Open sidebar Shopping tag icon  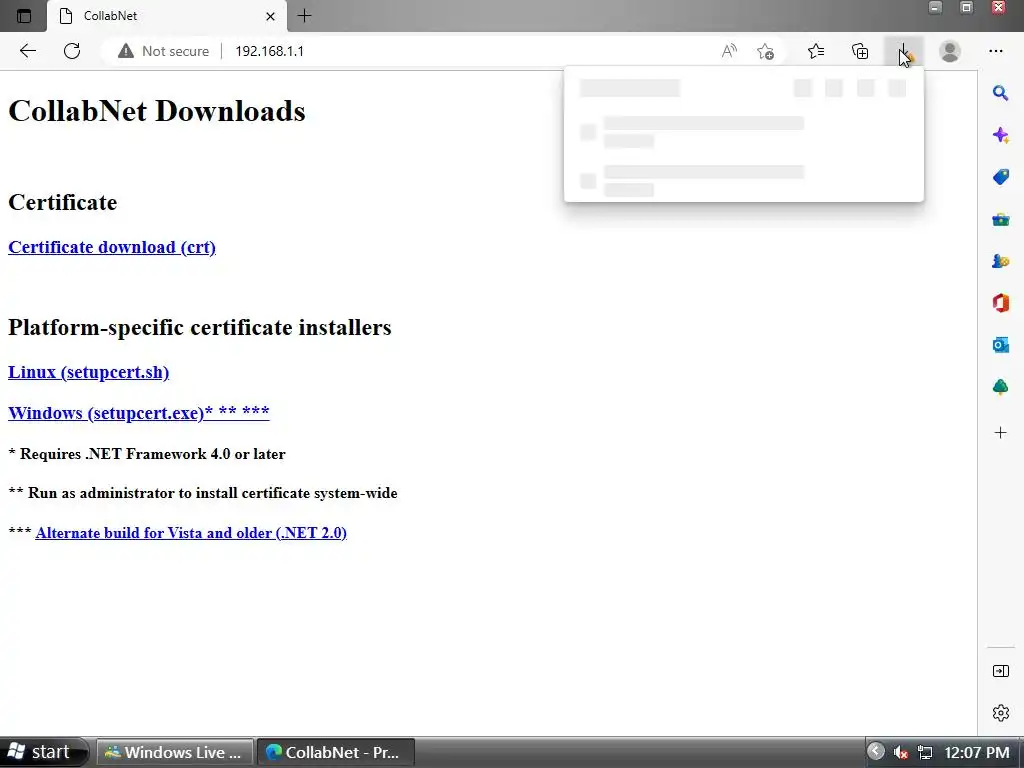pyautogui.click(x=1000, y=177)
